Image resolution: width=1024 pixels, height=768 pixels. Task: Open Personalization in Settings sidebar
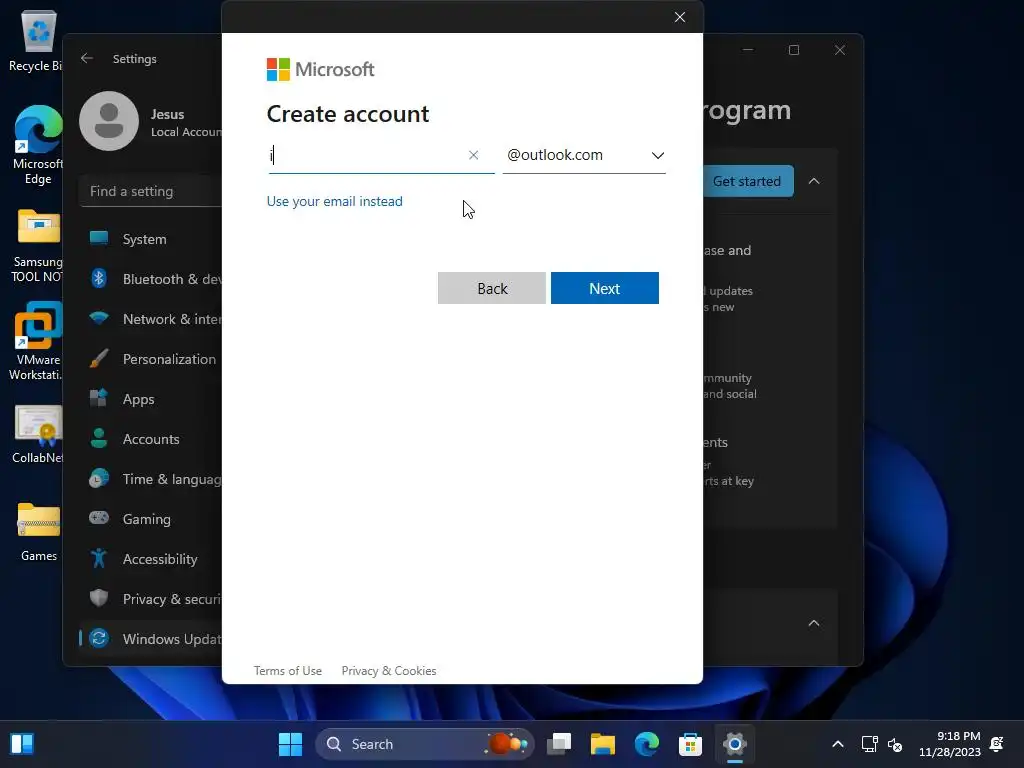150,359
